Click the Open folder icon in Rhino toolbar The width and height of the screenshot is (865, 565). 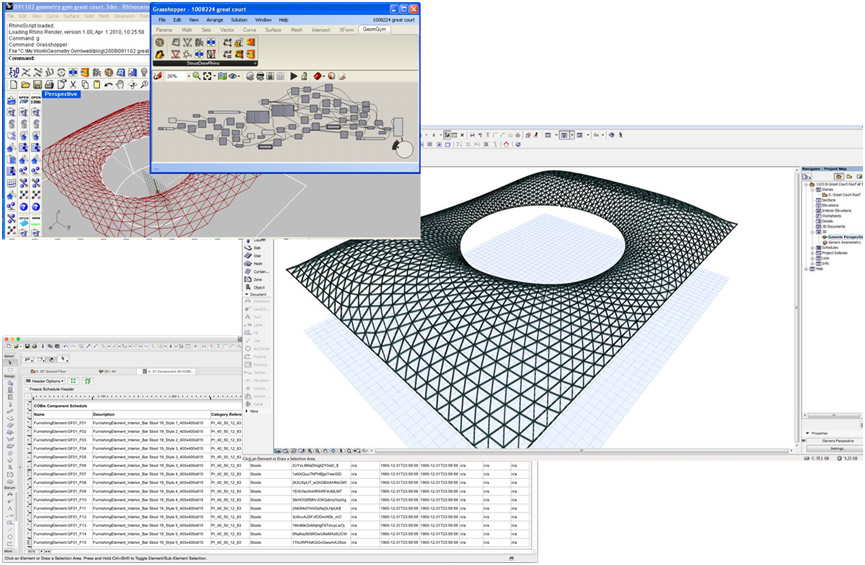pyautogui.click(x=25, y=84)
